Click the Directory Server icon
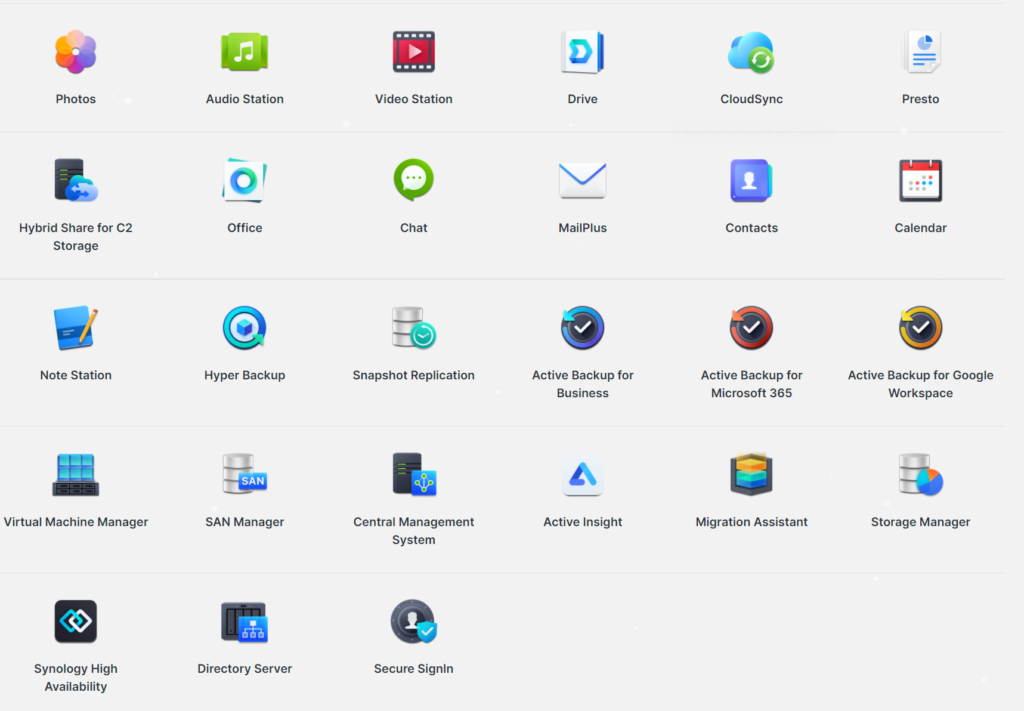This screenshot has width=1024, height=711. [244, 622]
